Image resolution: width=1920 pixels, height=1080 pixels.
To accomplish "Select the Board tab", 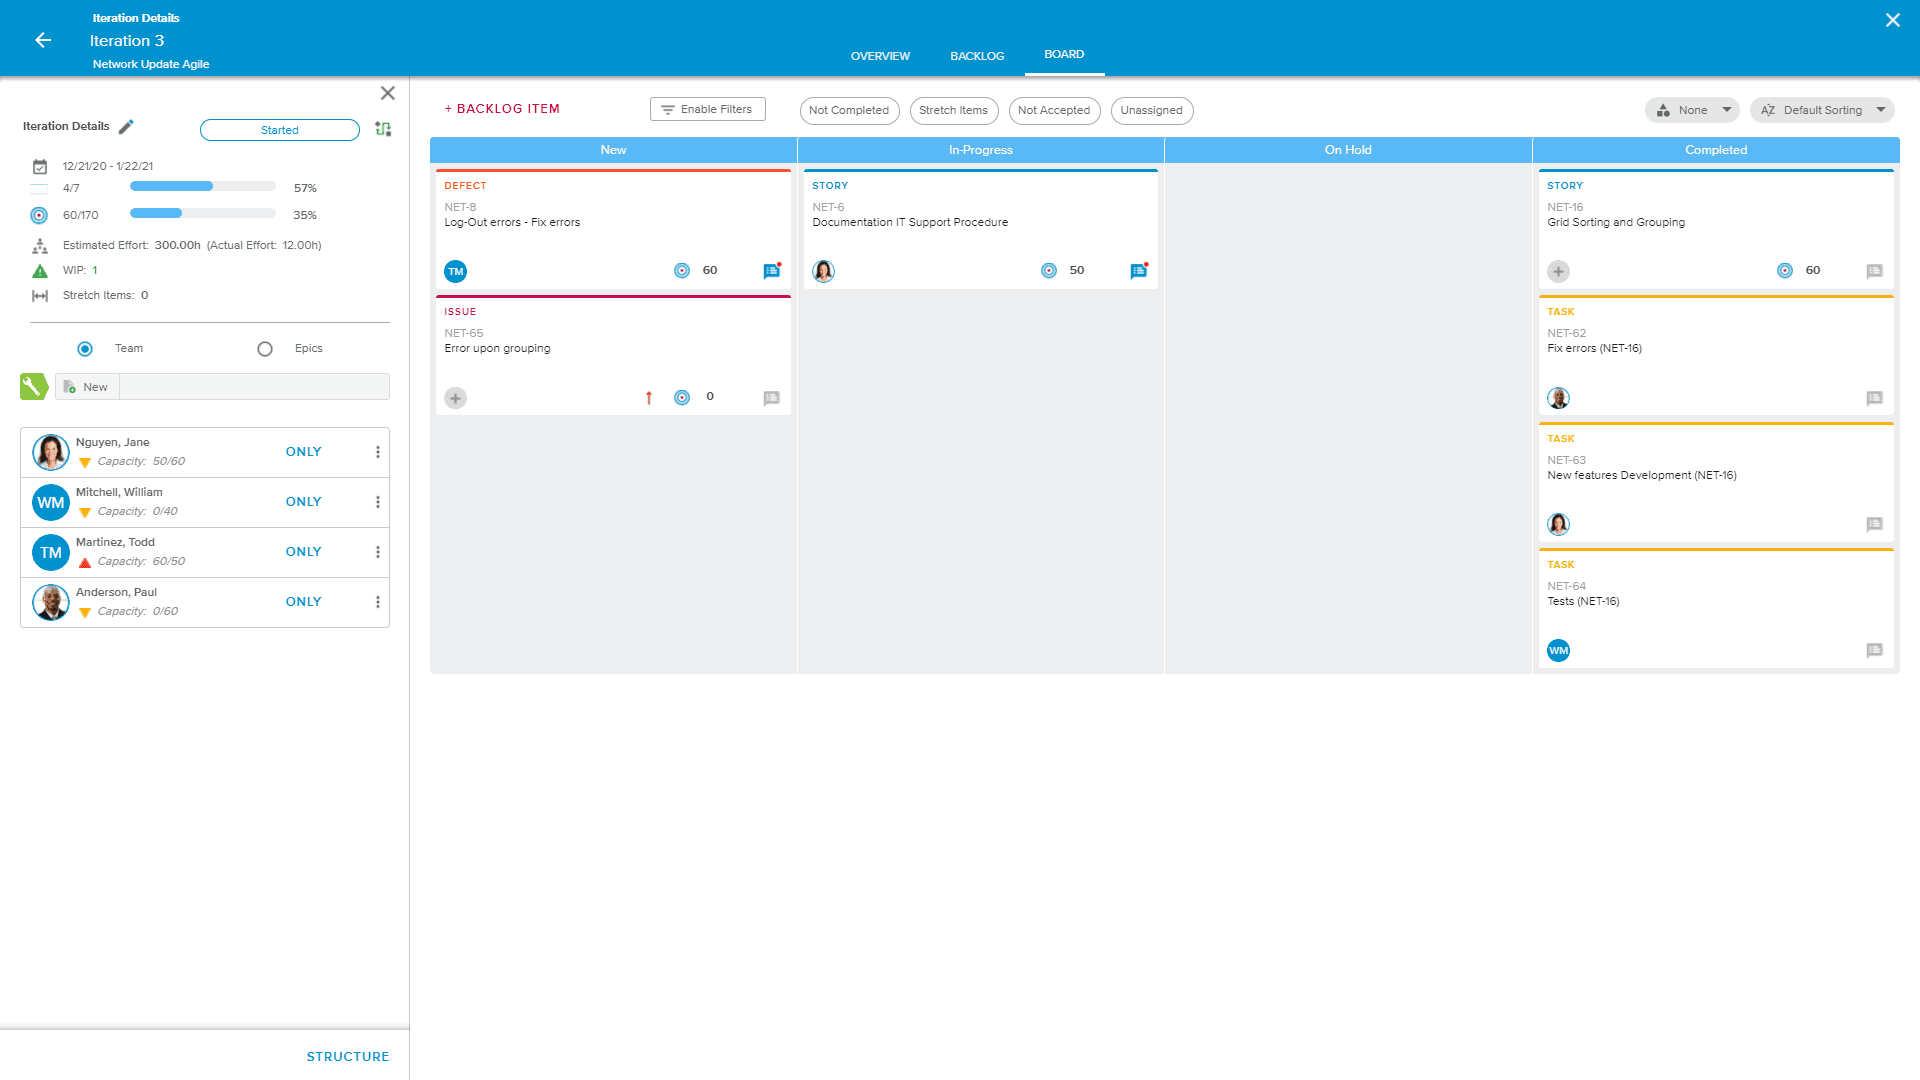I will coord(1064,55).
